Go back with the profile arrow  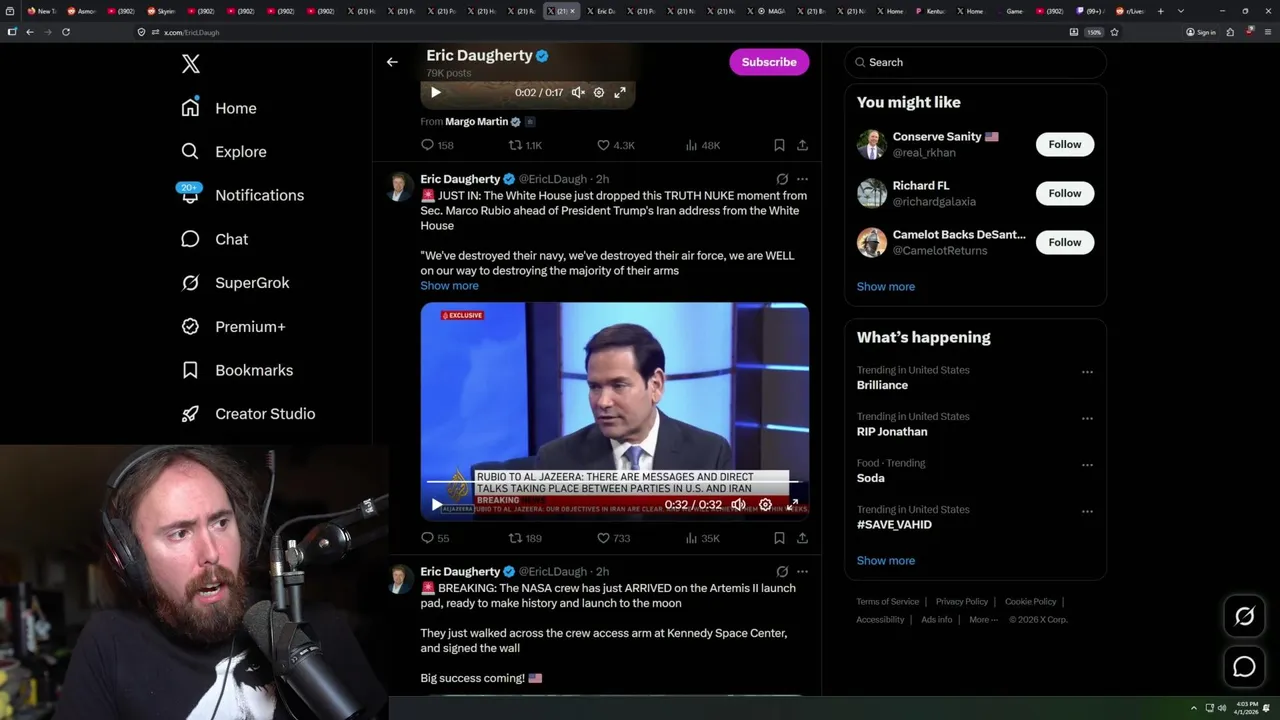click(x=392, y=62)
